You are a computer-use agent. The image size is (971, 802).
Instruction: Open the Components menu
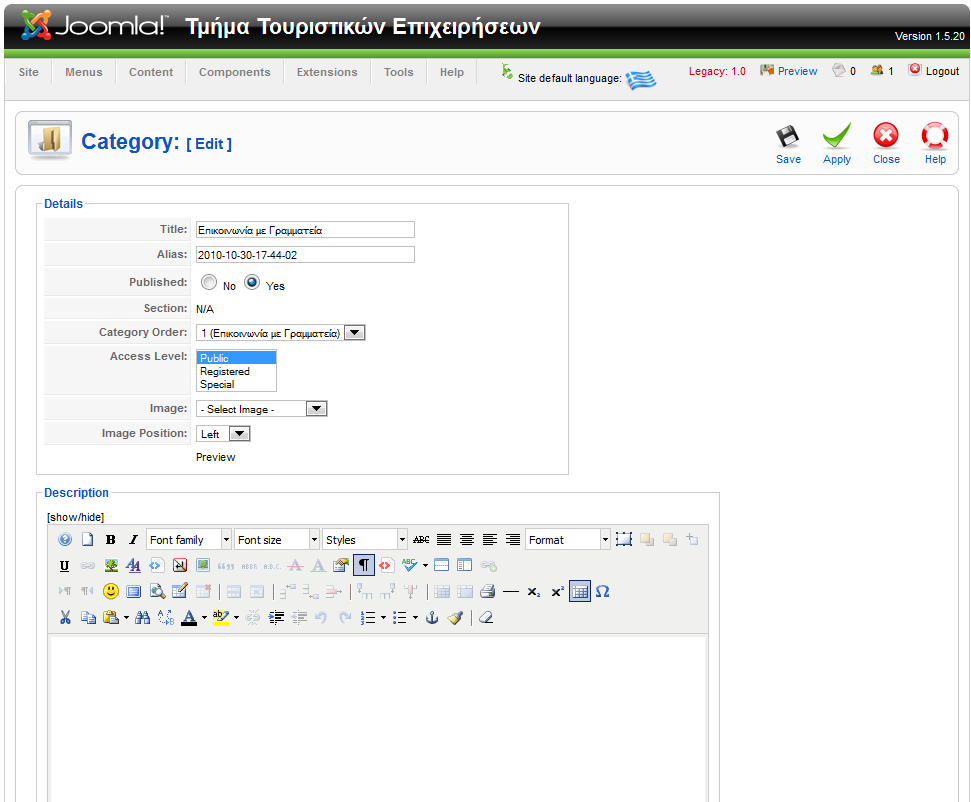pyautogui.click(x=235, y=72)
